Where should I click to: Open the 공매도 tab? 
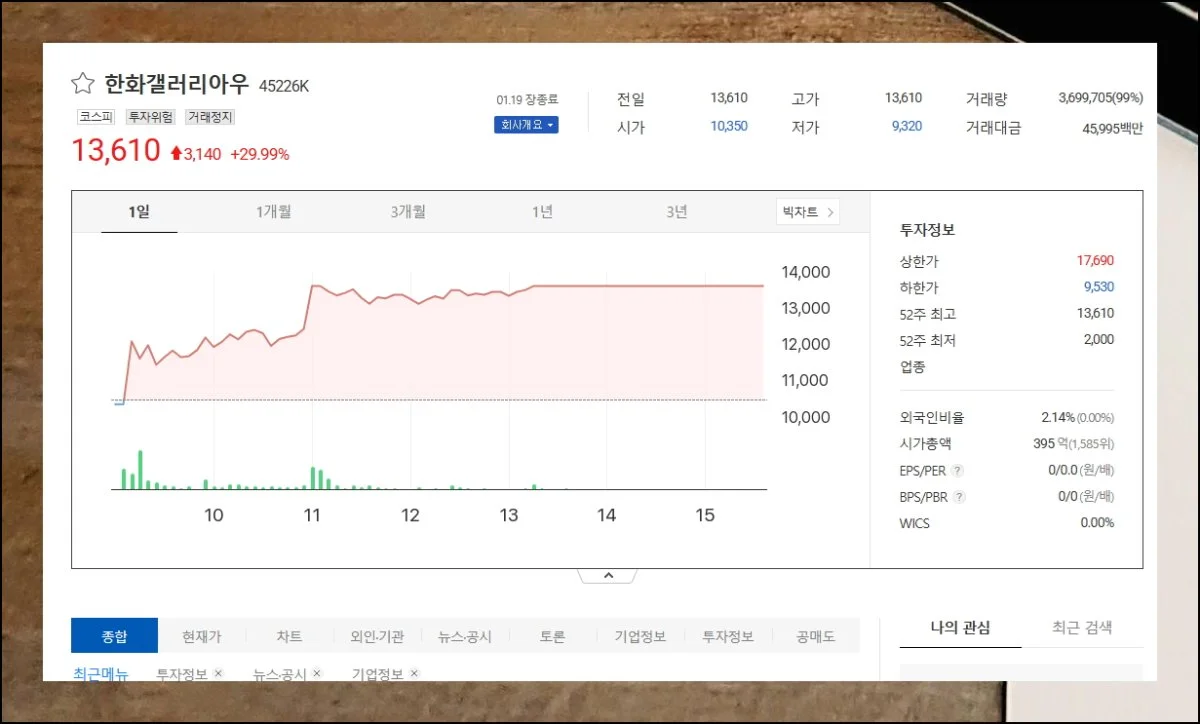(815, 636)
